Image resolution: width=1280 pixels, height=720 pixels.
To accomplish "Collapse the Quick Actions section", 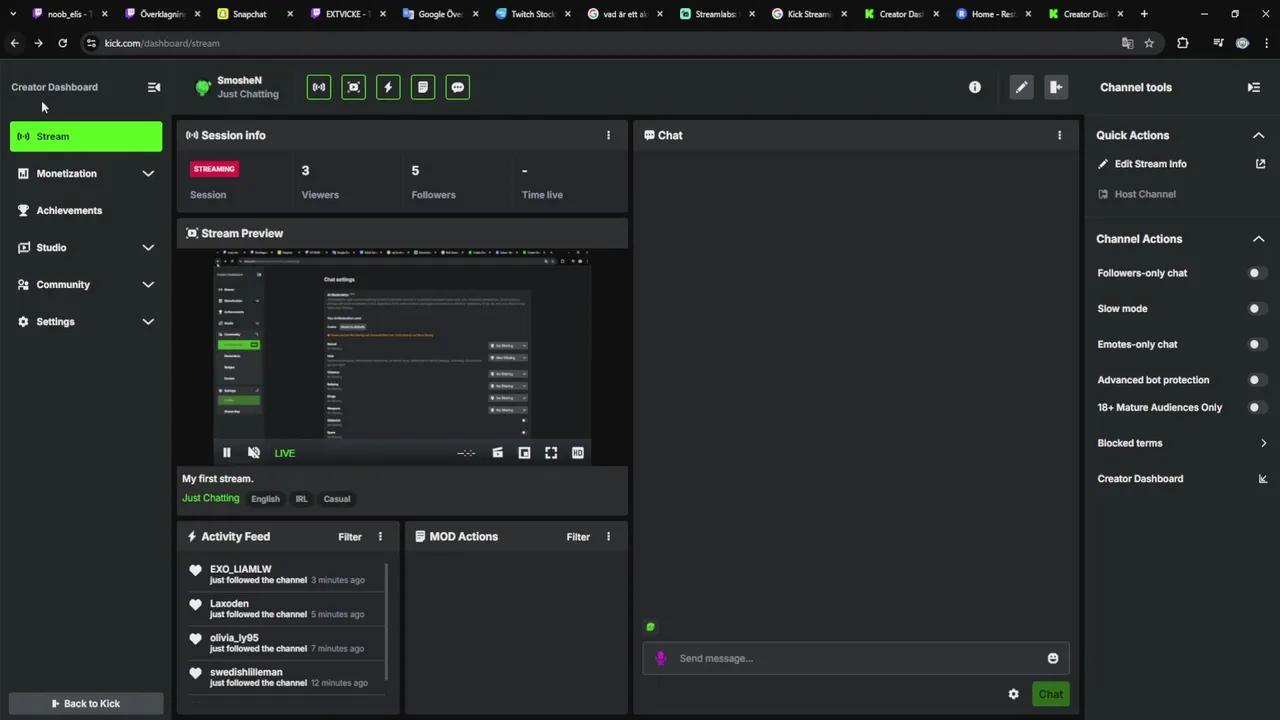I will (1259, 135).
